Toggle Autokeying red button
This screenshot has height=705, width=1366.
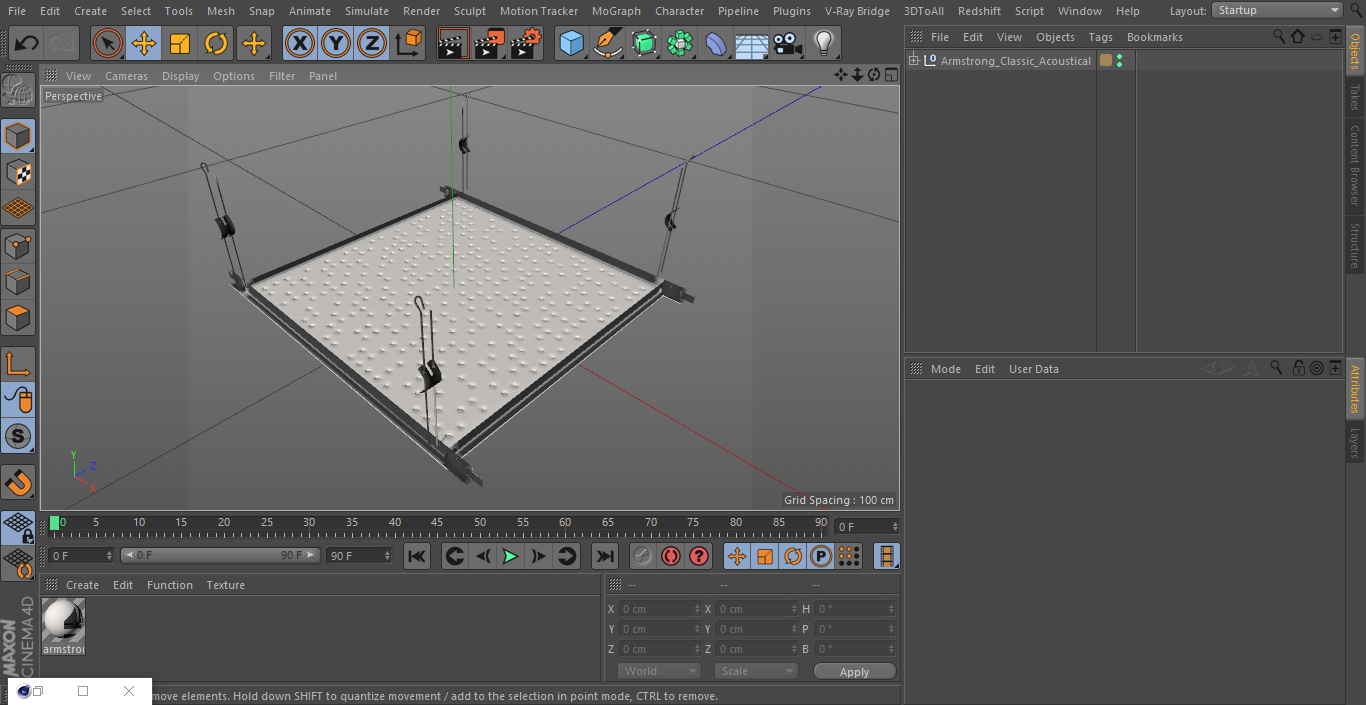[671, 556]
